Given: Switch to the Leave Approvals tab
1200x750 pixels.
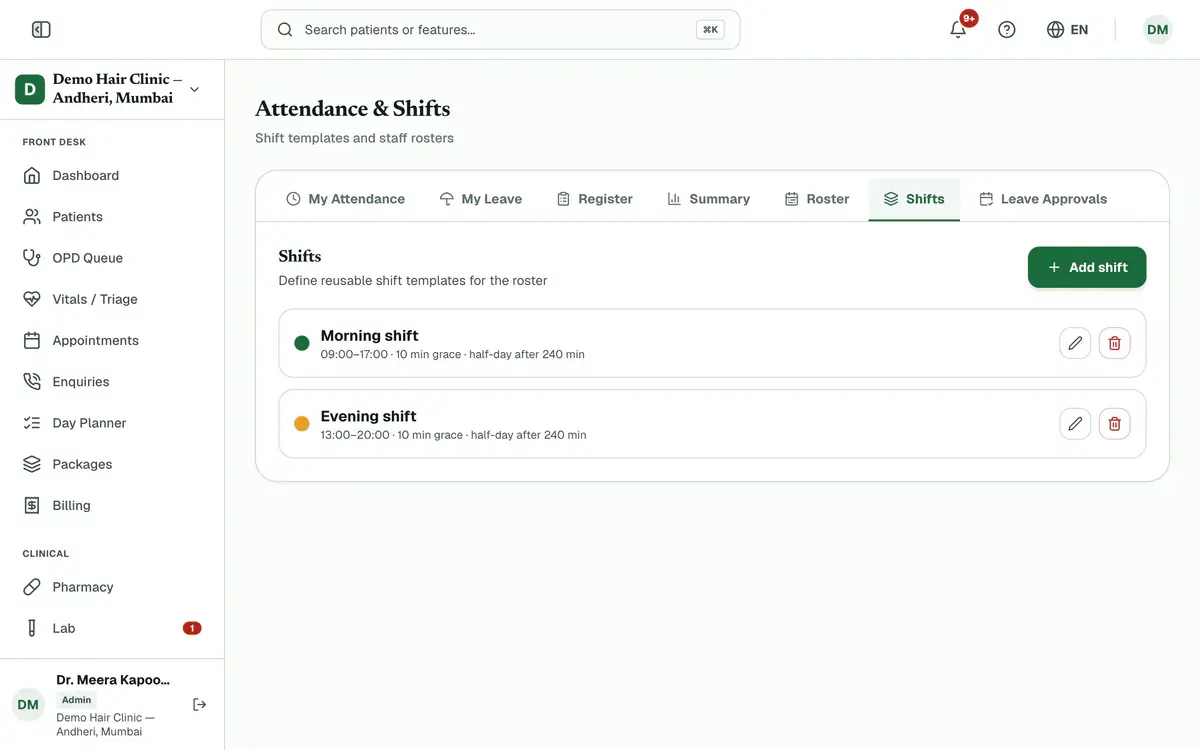Looking at the screenshot, I should pos(1043,199).
